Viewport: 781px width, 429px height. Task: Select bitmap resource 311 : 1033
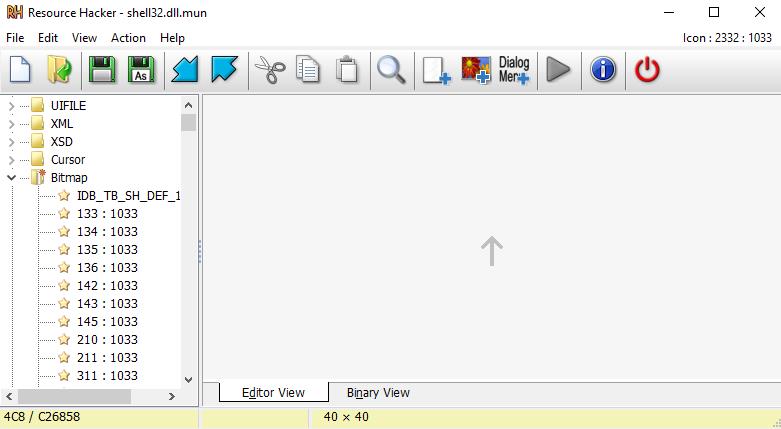pyautogui.click(x=107, y=375)
